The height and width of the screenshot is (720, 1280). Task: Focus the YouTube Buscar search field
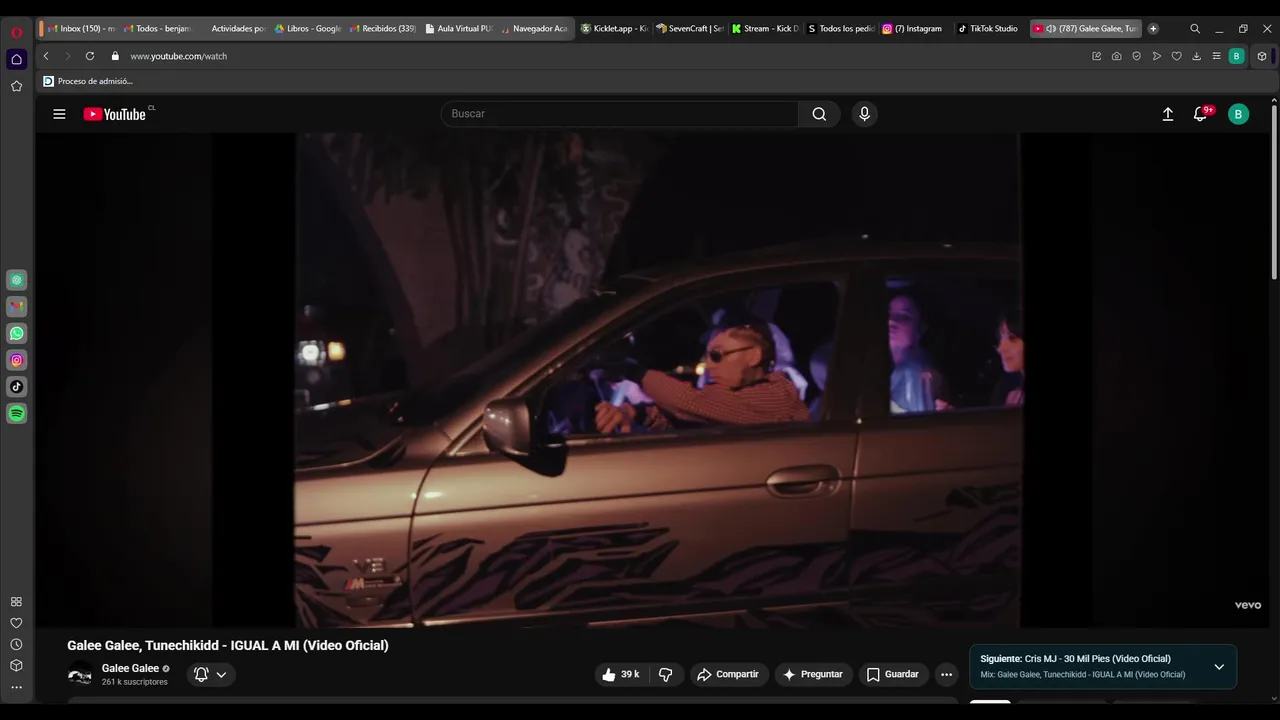click(x=620, y=114)
